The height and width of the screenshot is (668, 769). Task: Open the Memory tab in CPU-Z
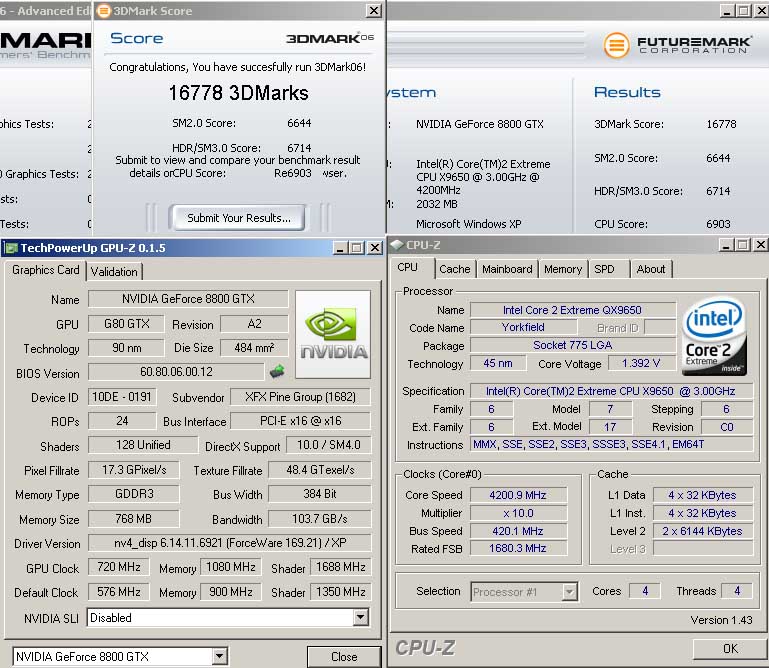563,269
